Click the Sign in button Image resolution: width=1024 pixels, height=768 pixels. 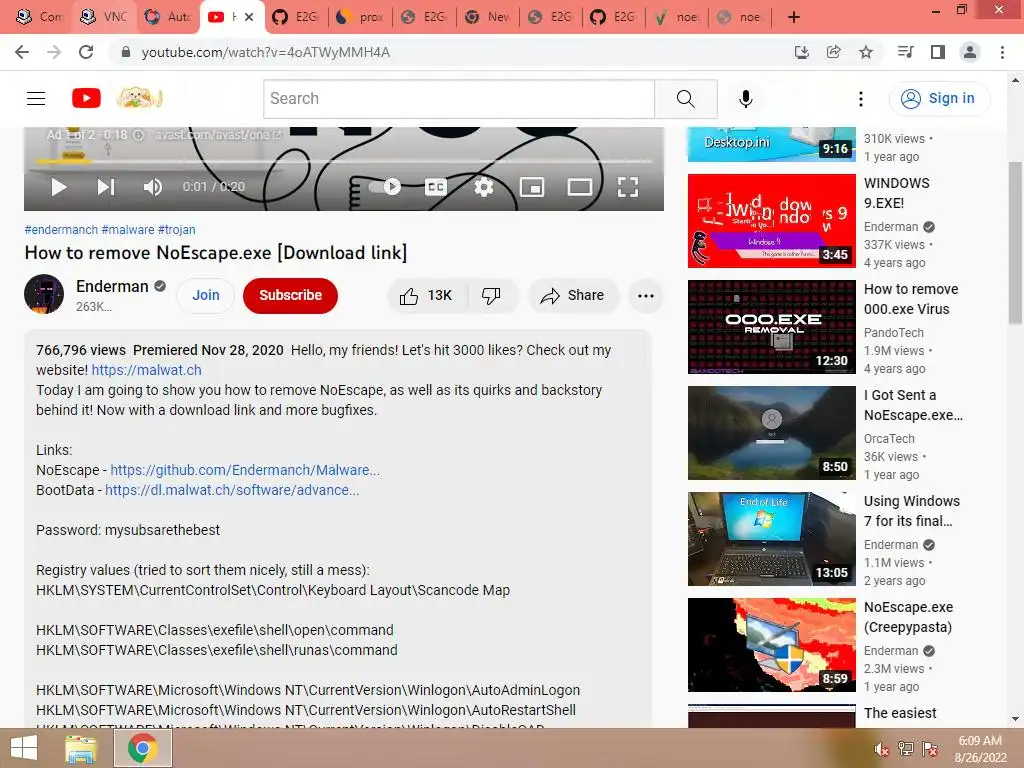click(x=939, y=99)
